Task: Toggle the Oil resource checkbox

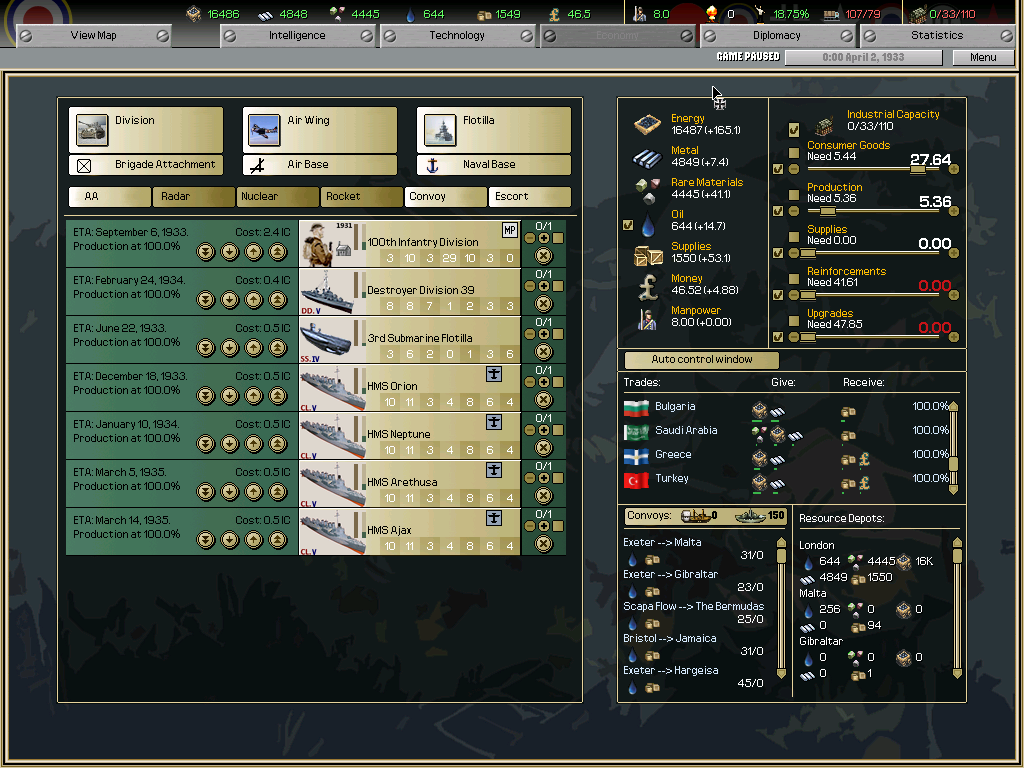Action: [628, 225]
